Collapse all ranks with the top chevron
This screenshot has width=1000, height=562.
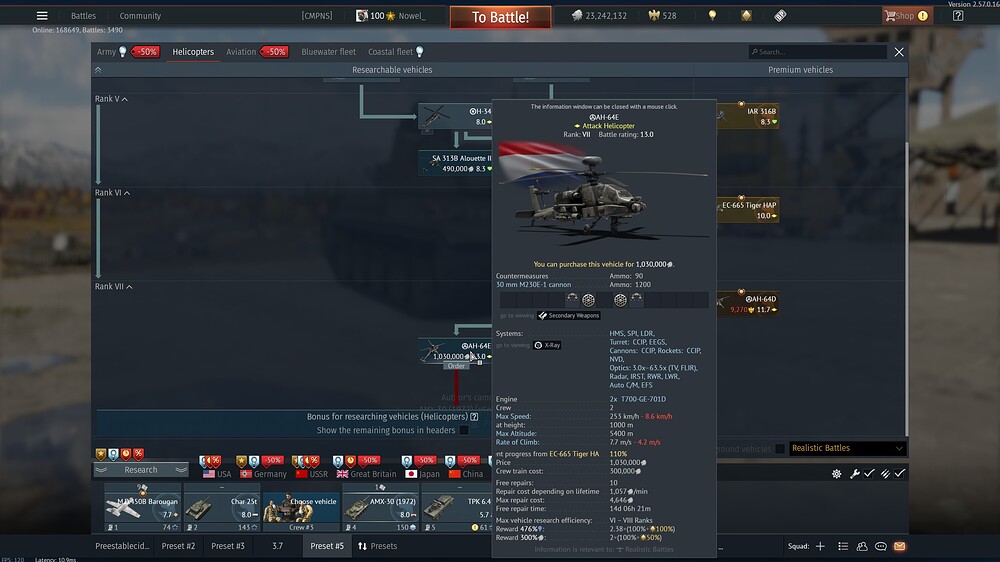tap(98, 70)
